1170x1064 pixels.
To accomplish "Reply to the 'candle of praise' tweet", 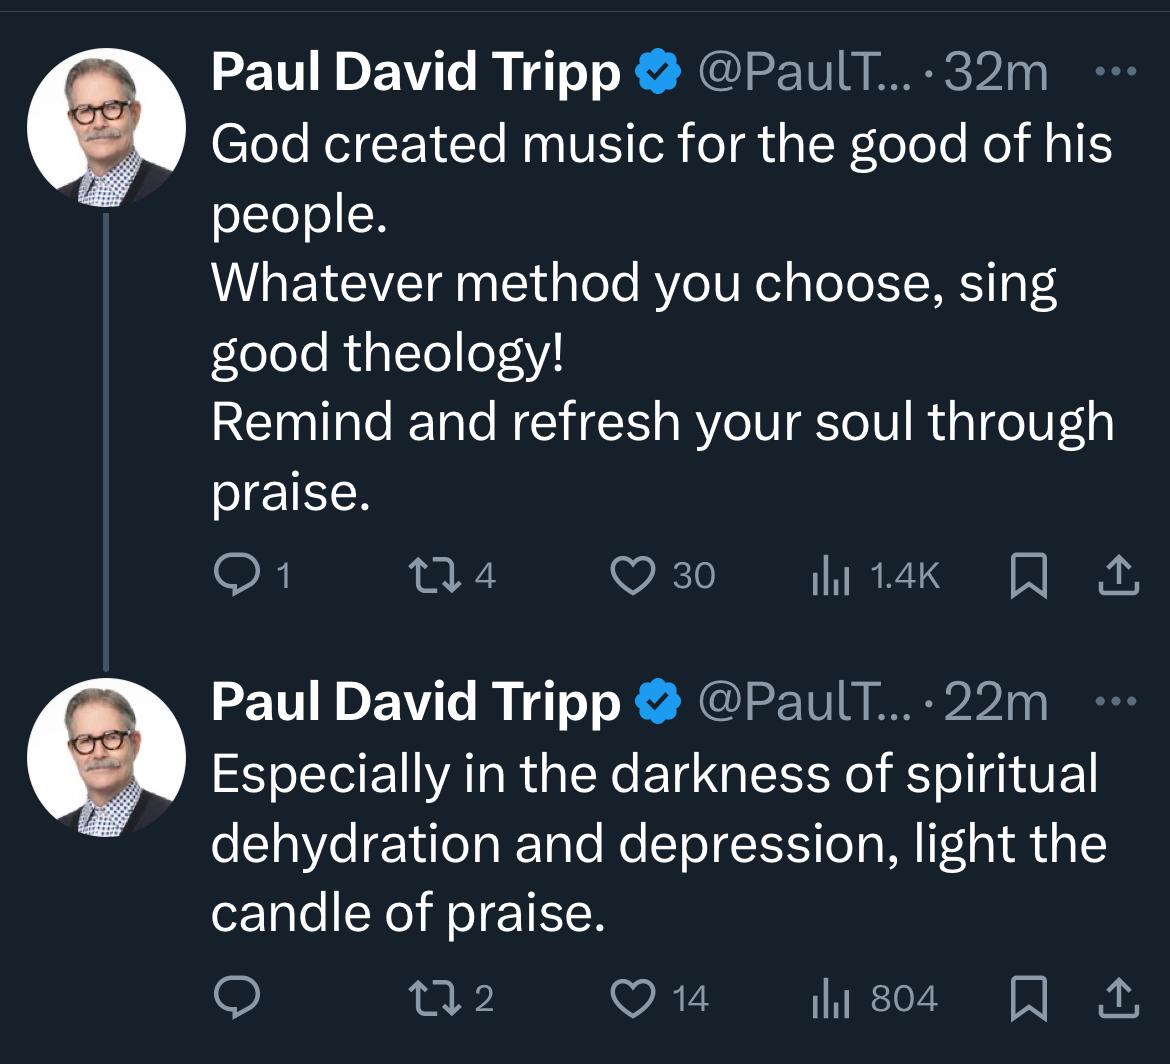I will coord(236,997).
